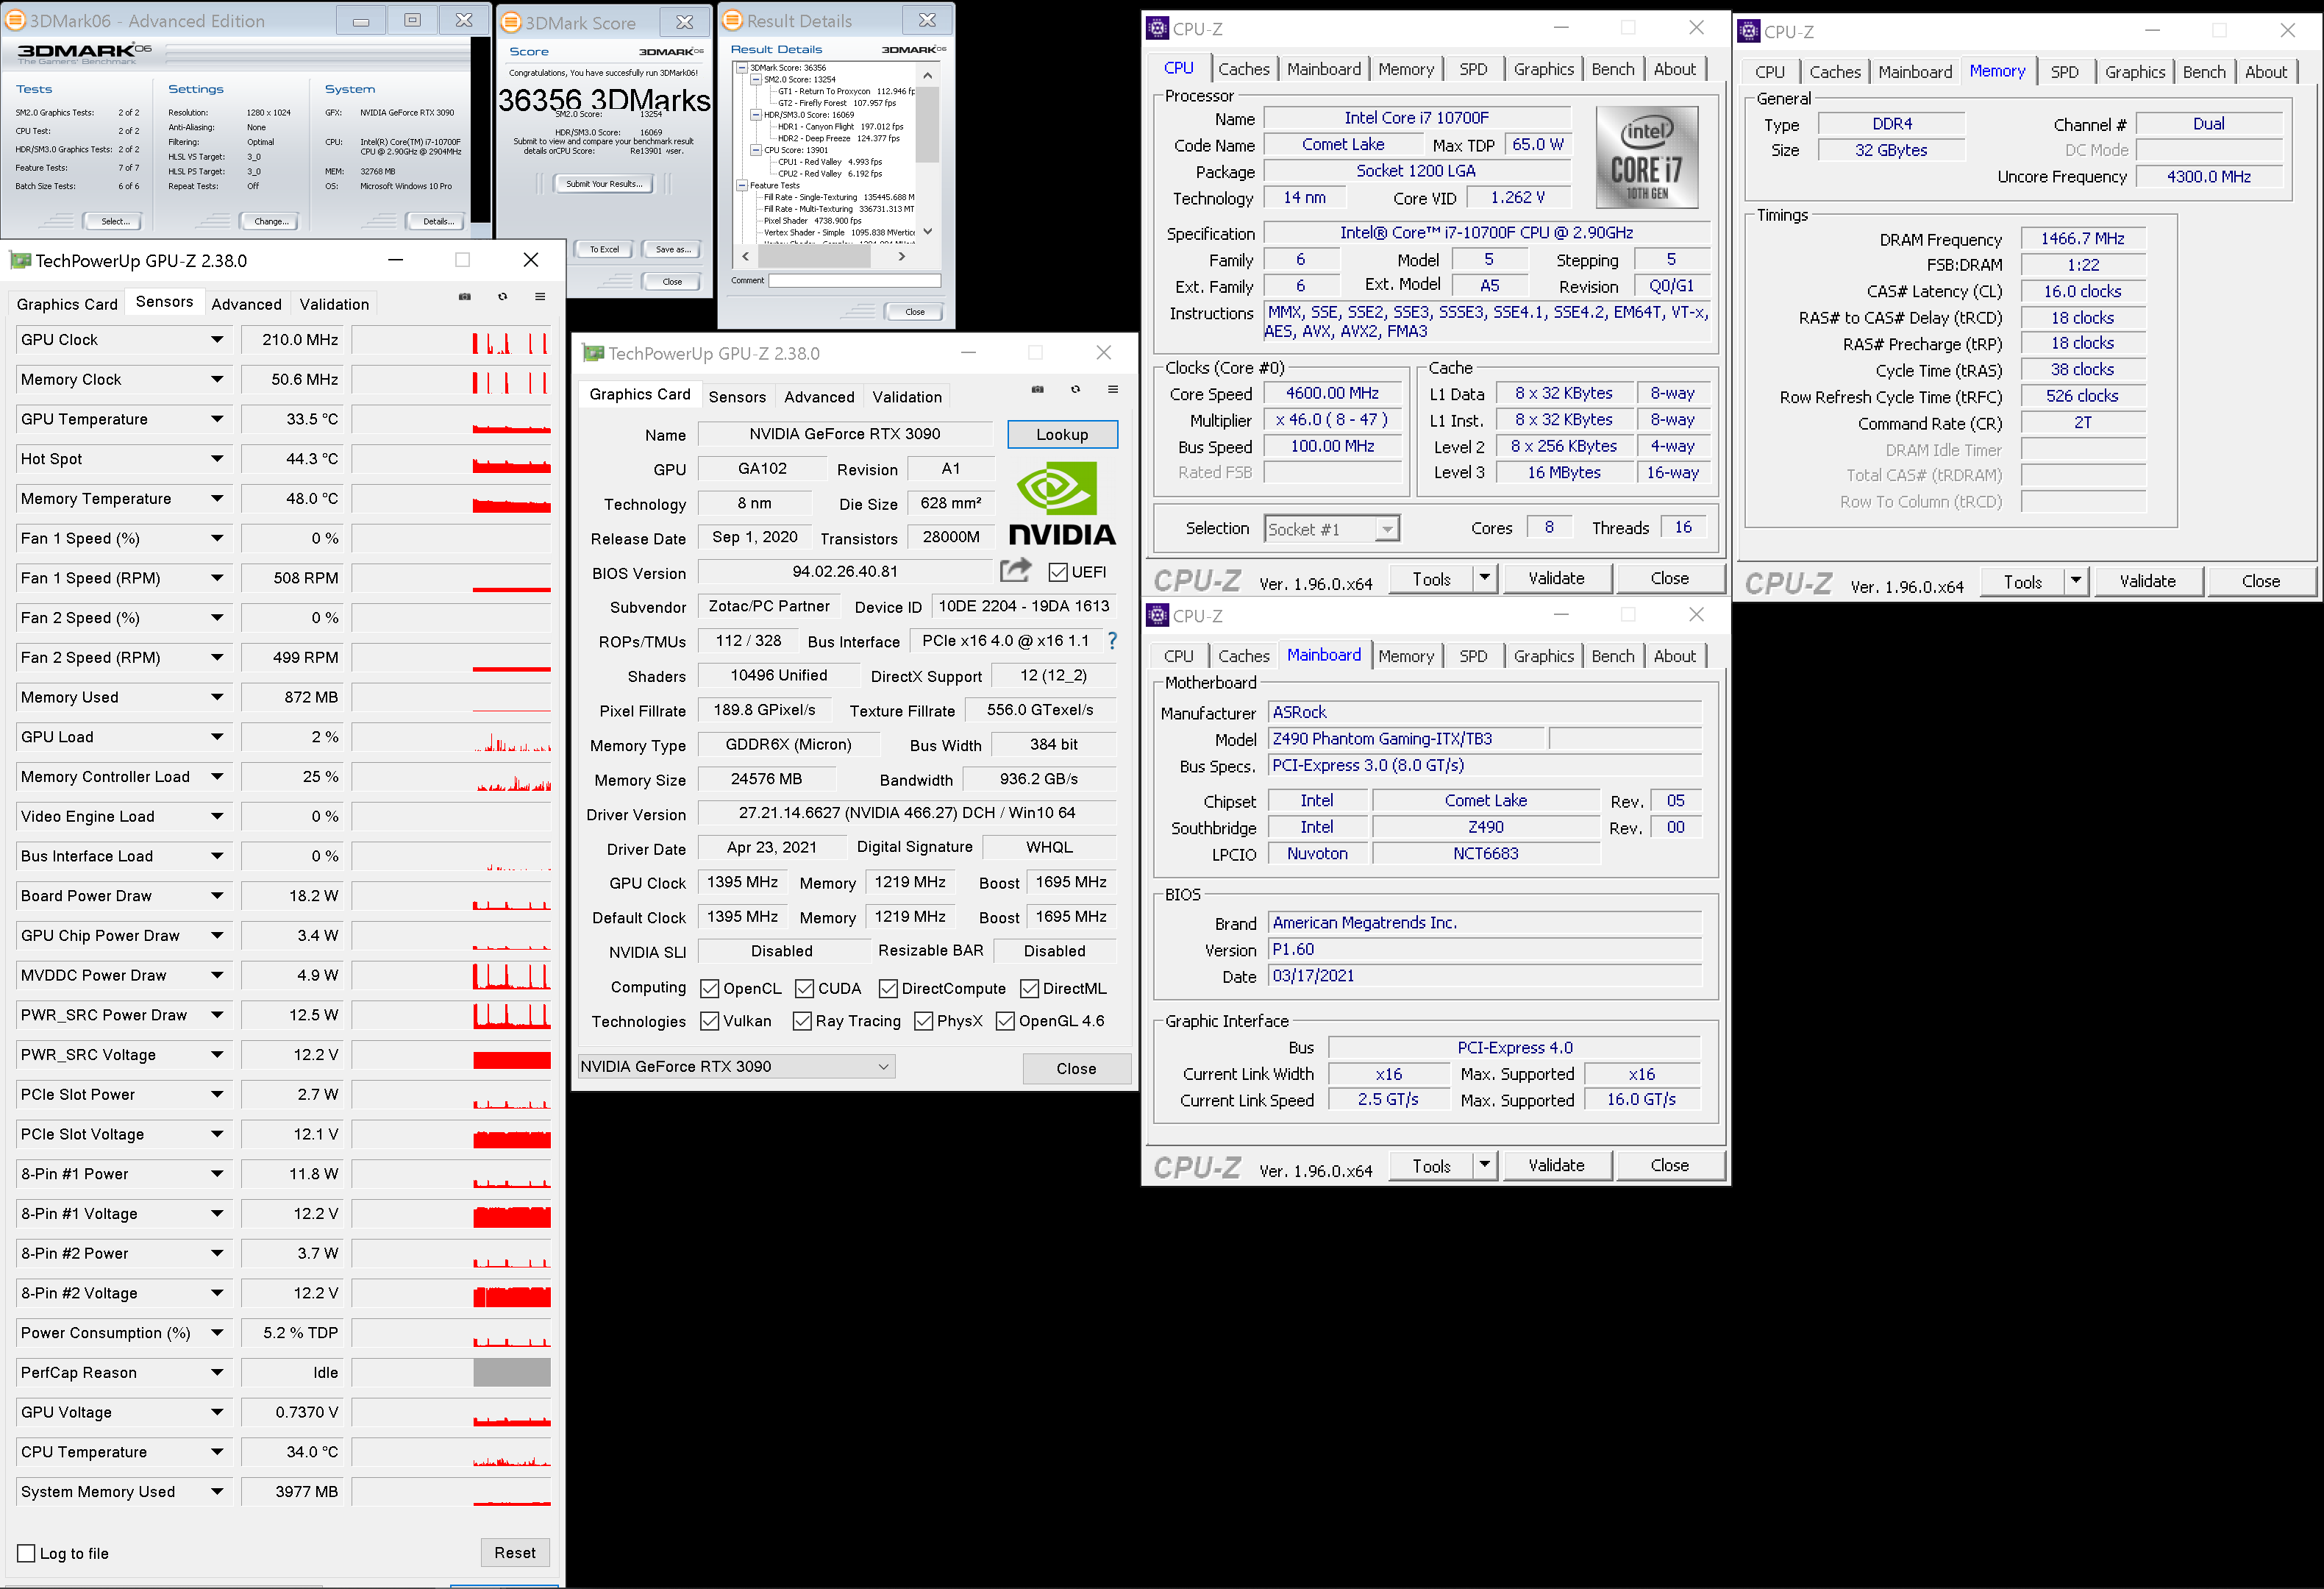This screenshot has height=1589, width=2324.
Task: Click the Reset button in GPU-Z Sensors
Action: (515, 1552)
